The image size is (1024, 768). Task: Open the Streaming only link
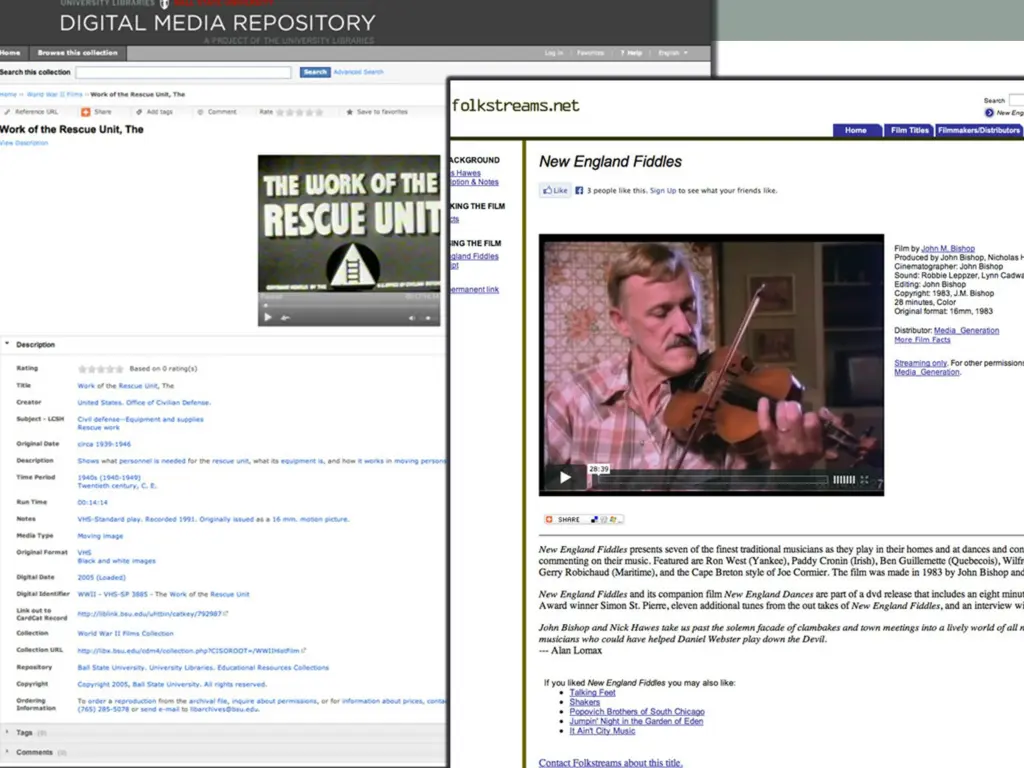point(920,363)
